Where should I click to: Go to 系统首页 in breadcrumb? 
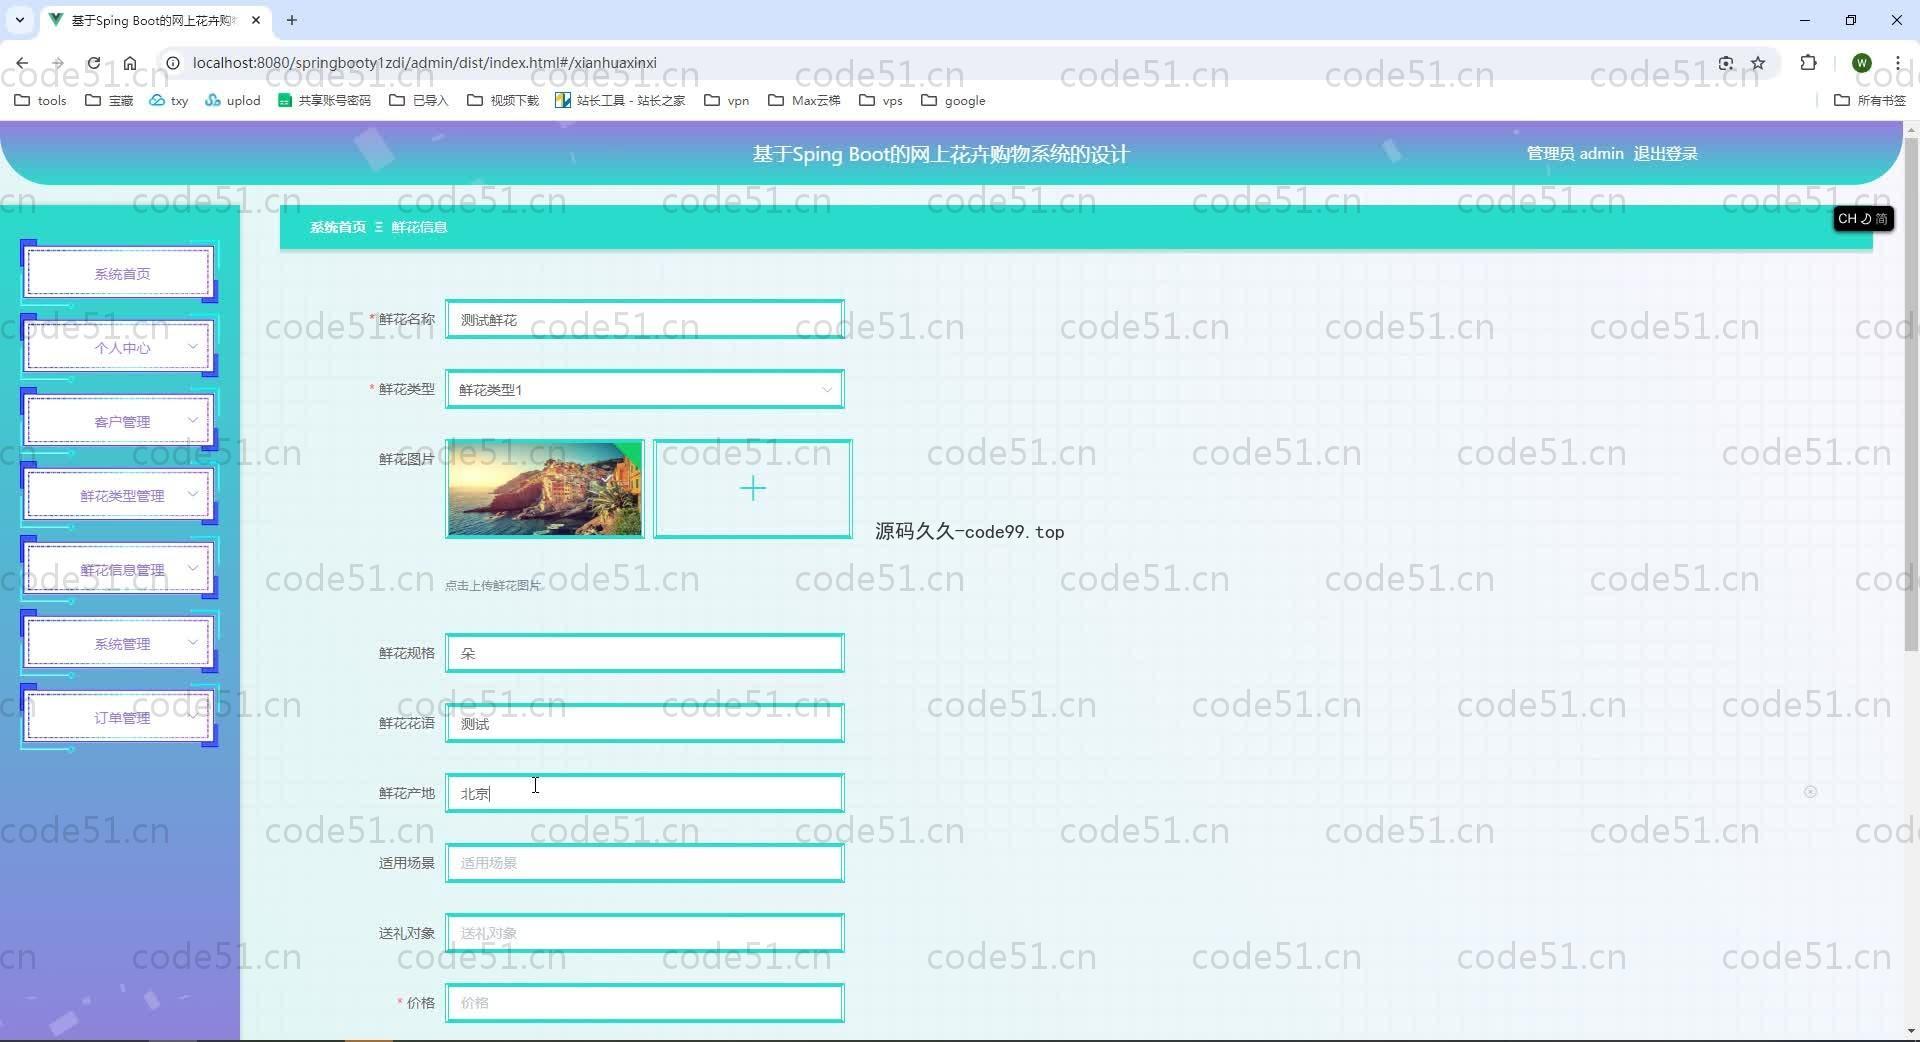pos(338,227)
